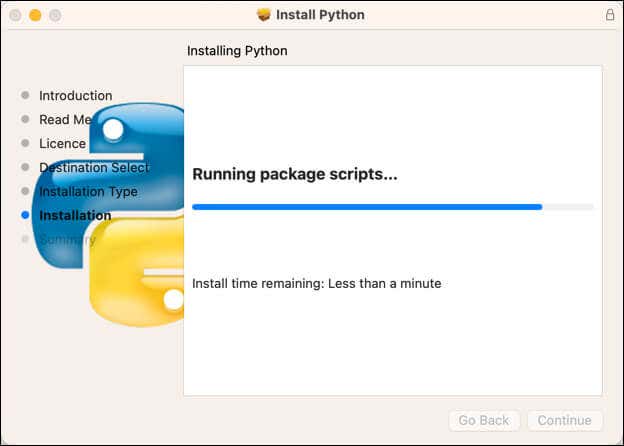Click the package box icon beside title
This screenshot has width=624, height=446.
(263, 15)
